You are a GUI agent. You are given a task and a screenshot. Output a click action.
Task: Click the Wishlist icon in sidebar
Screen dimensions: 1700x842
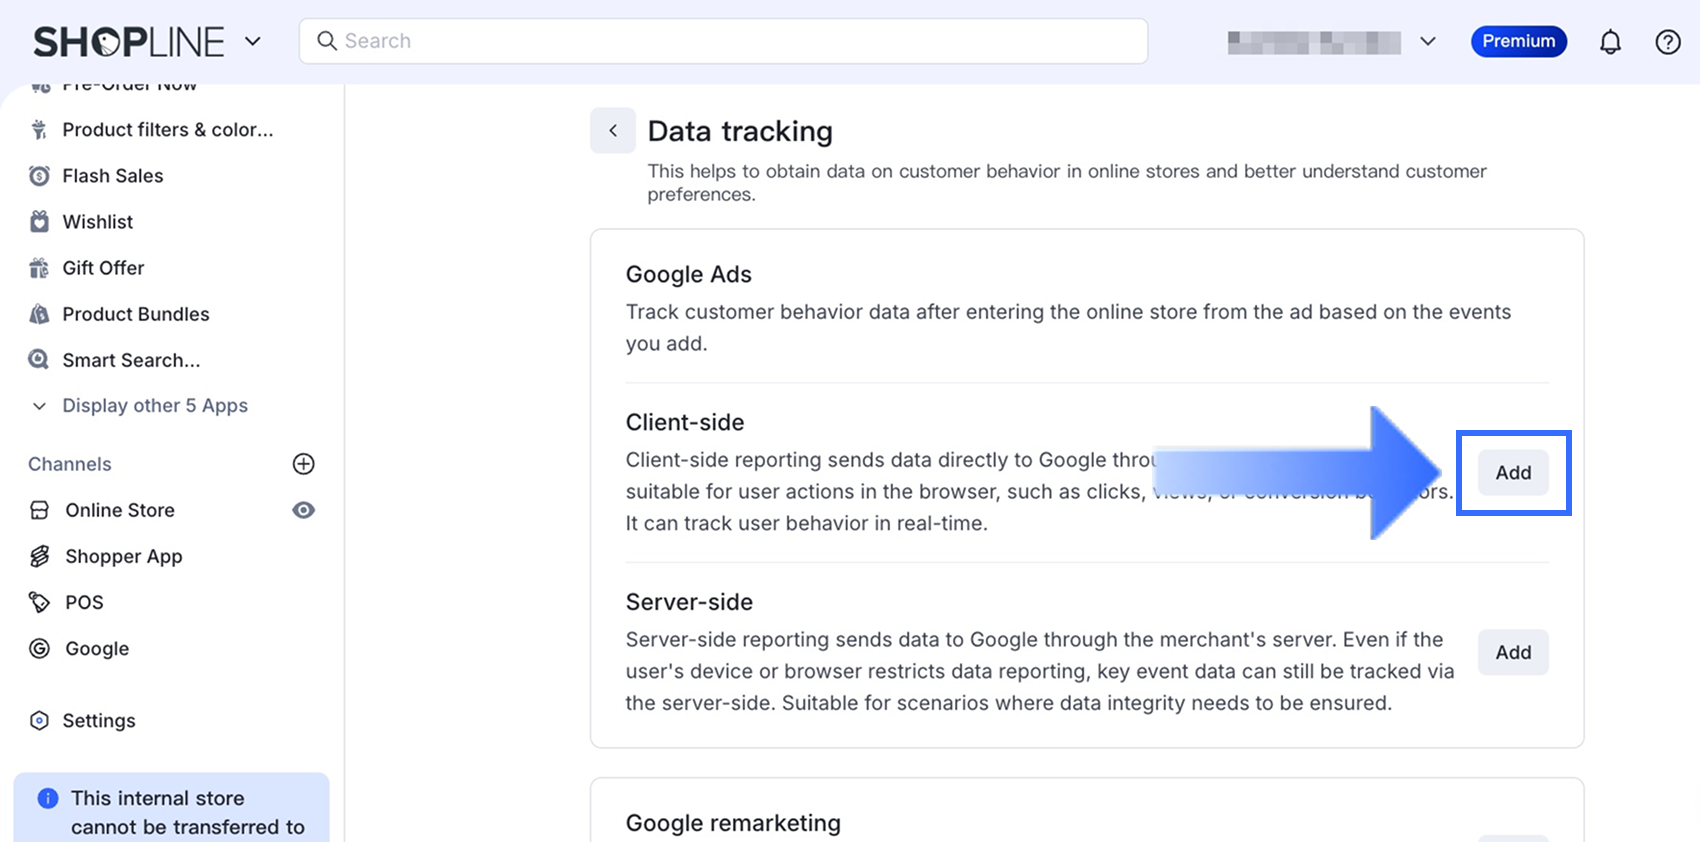[x=39, y=222]
